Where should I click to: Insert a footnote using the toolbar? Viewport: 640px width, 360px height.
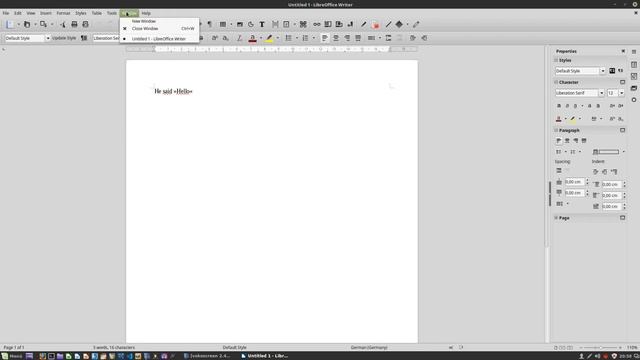tap(328, 24)
